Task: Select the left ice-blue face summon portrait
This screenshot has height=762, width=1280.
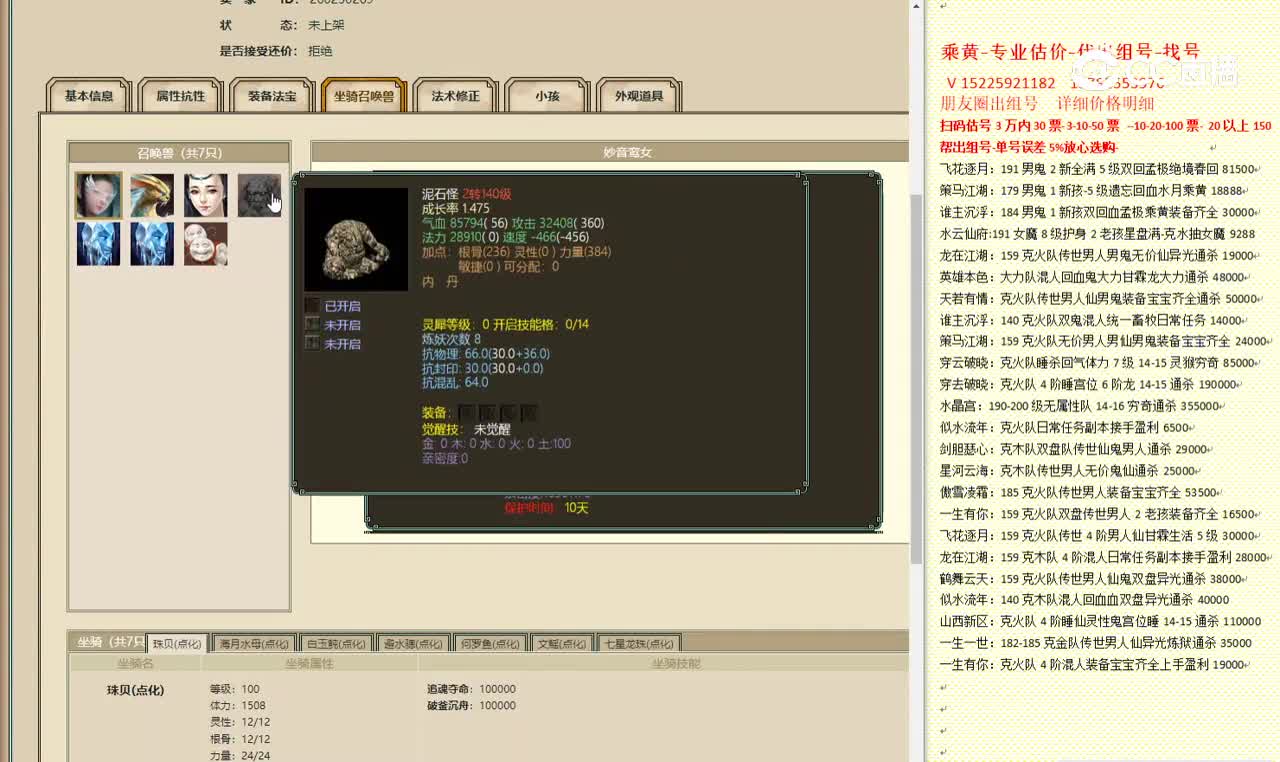Action: coord(98,244)
